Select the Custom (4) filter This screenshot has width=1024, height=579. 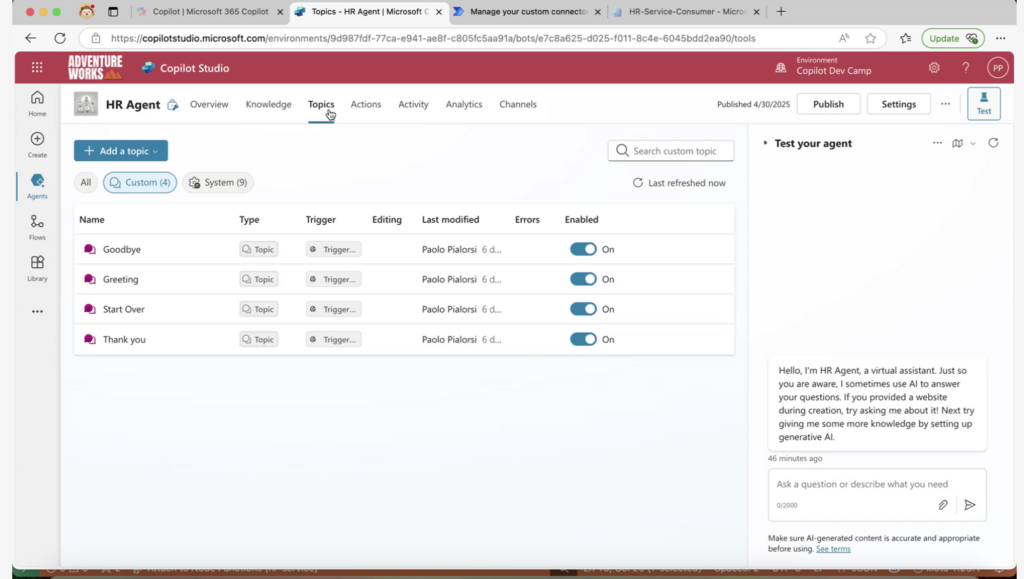coord(140,182)
